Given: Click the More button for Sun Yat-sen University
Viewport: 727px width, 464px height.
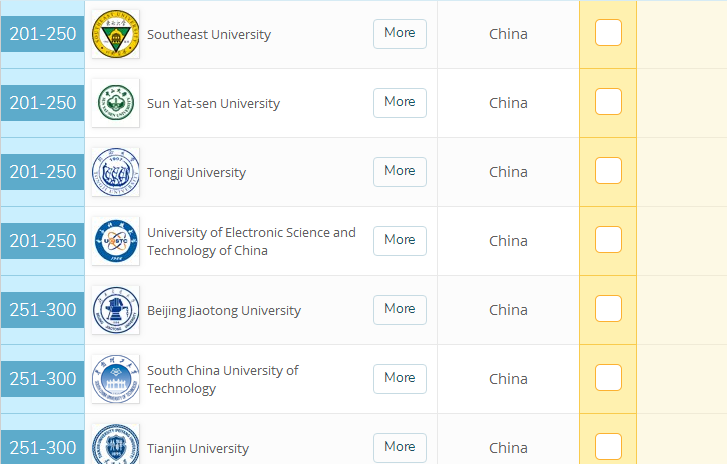Looking at the screenshot, I should [399, 102].
